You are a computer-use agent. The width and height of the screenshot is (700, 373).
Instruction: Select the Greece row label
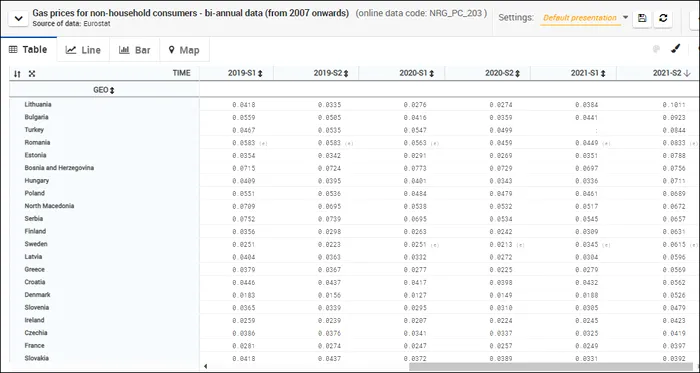34,269
